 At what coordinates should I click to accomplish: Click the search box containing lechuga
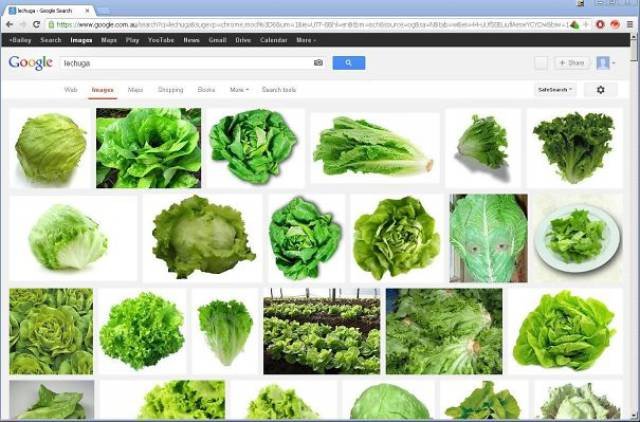point(185,63)
